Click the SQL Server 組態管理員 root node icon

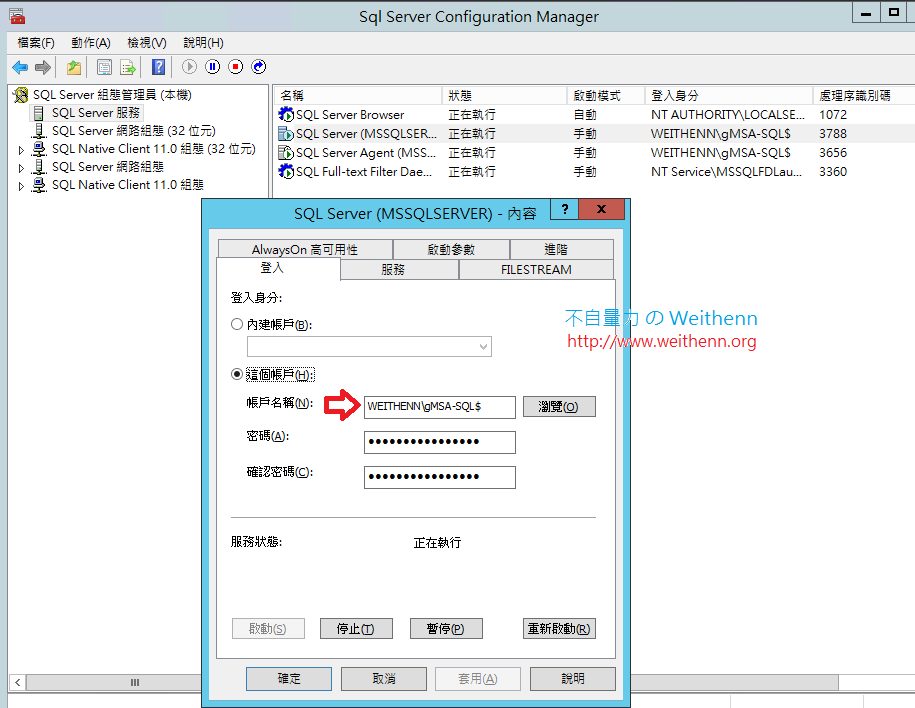(x=20, y=95)
